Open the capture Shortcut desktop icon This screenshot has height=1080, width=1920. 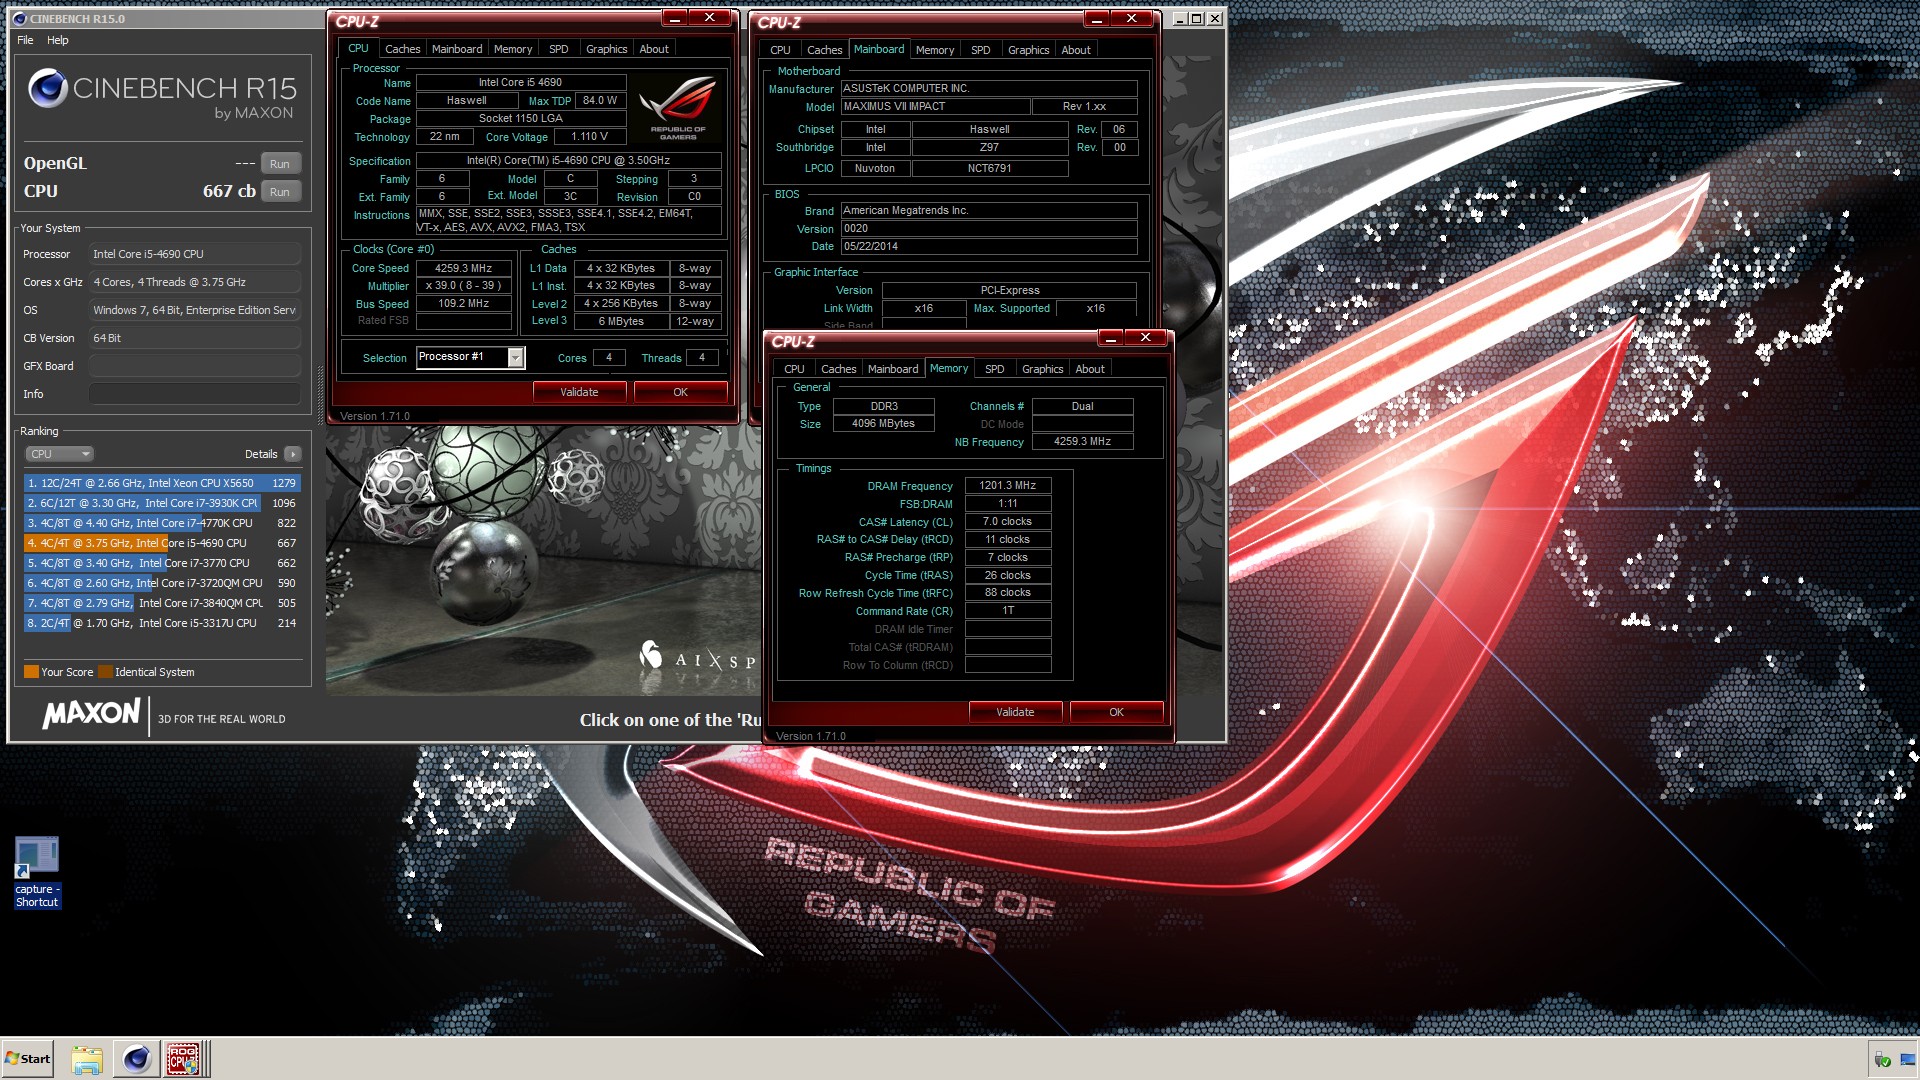click(x=37, y=872)
